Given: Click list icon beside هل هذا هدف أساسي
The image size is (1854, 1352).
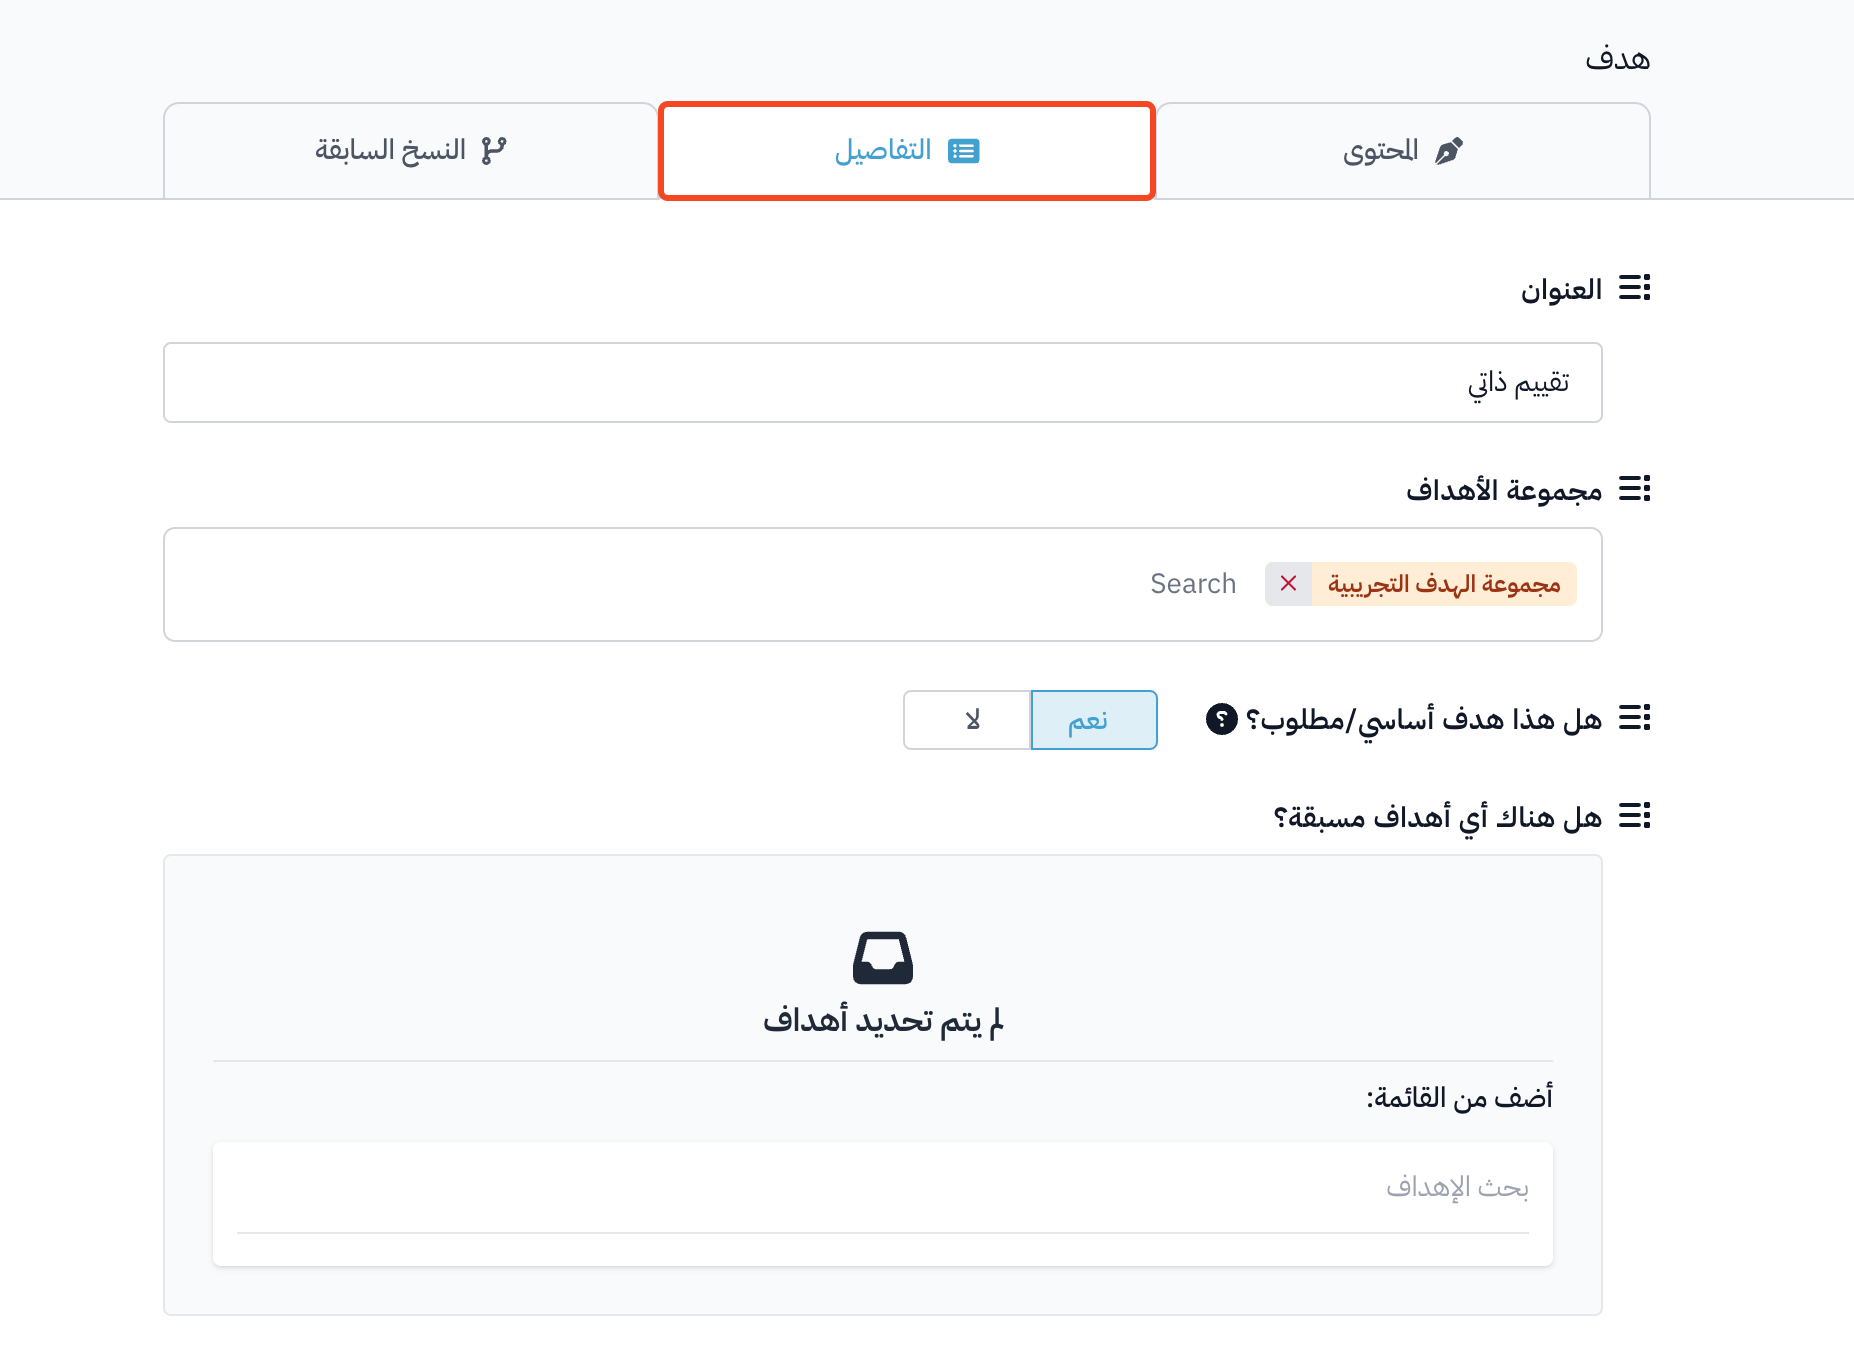Looking at the screenshot, I should pyautogui.click(x=1635, y=718).
